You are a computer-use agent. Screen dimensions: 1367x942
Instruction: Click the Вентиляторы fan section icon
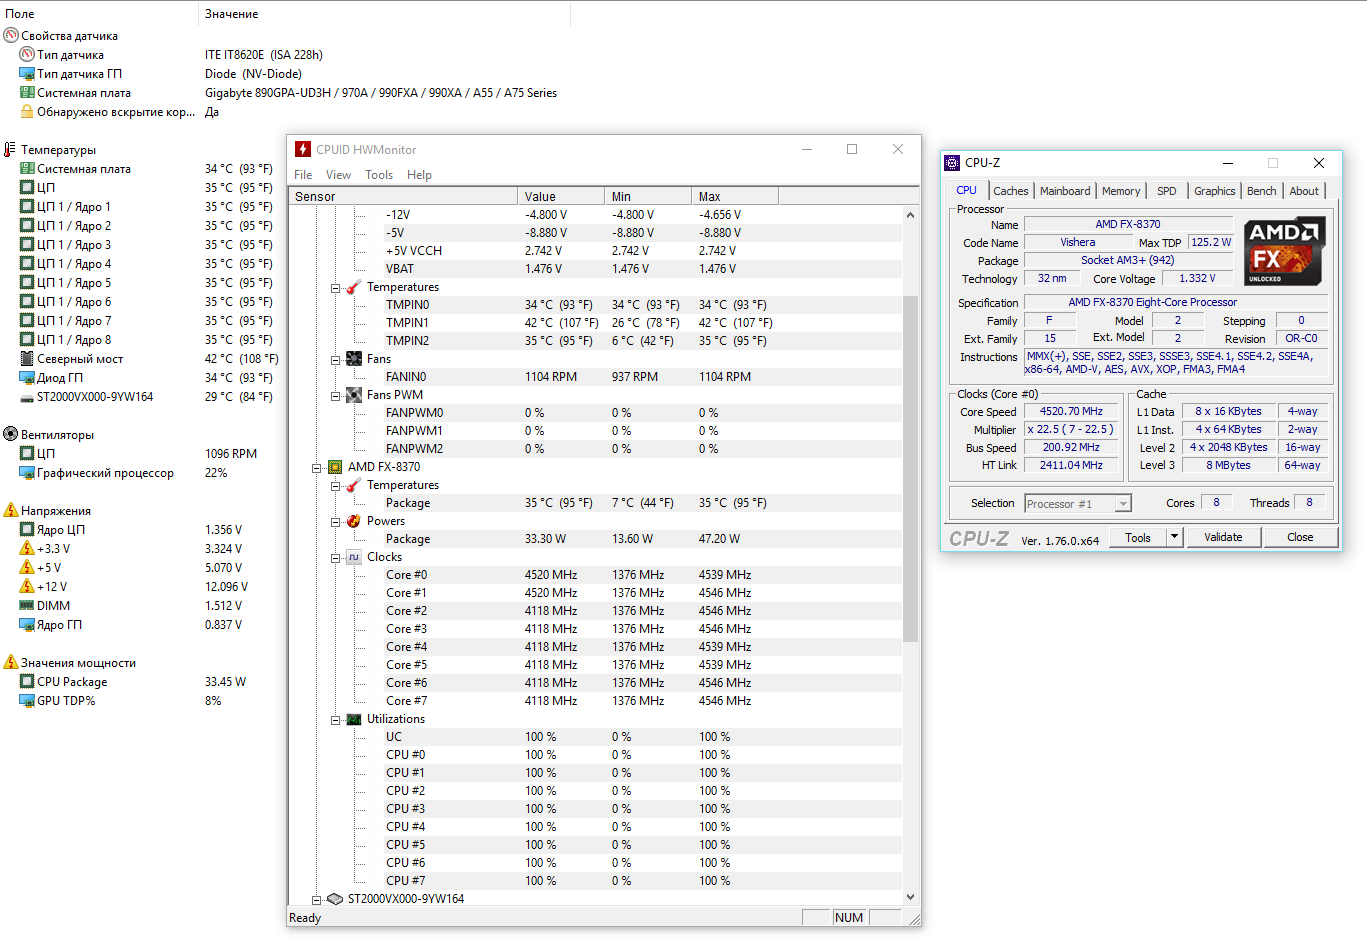pos(11,434)
